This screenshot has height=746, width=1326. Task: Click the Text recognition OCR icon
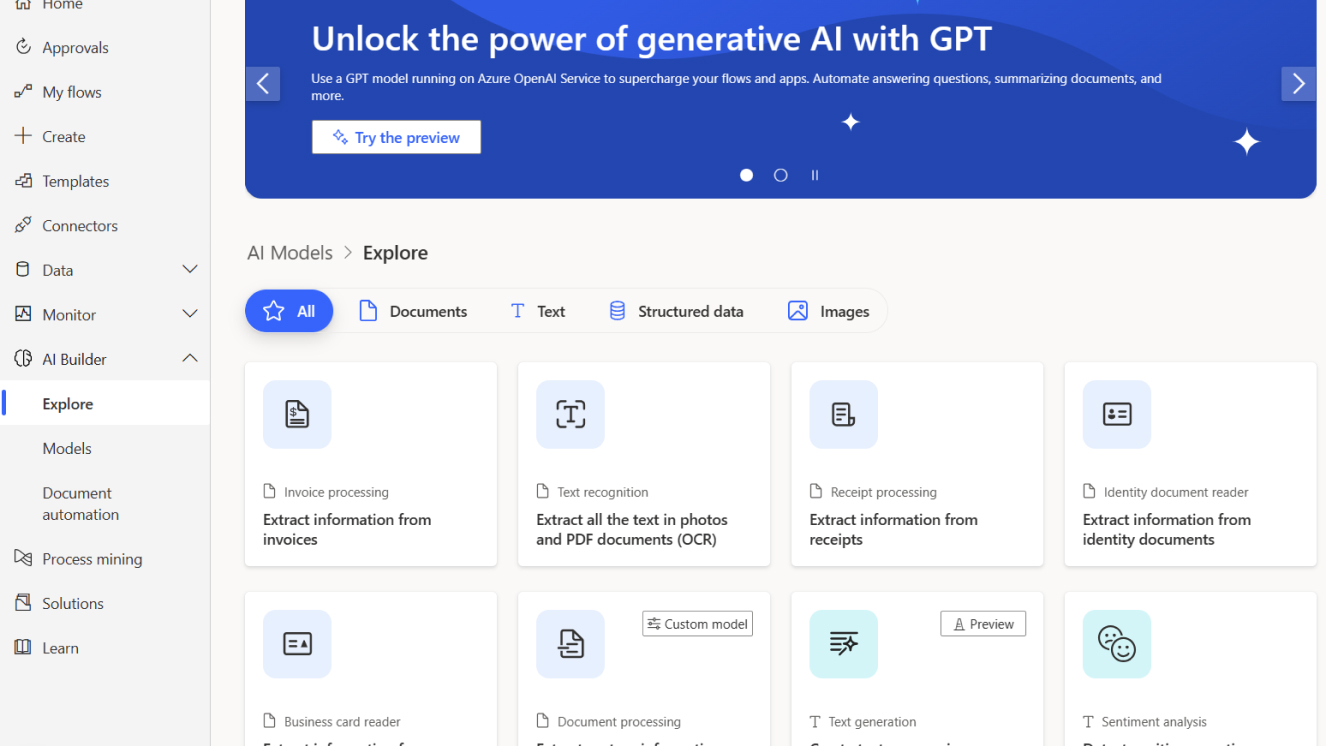tap(570, 414)
